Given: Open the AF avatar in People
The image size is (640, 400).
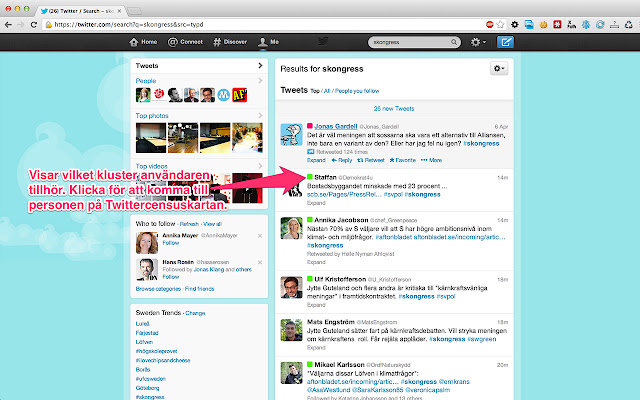Looking at the screenshot, I should (240, 95).
